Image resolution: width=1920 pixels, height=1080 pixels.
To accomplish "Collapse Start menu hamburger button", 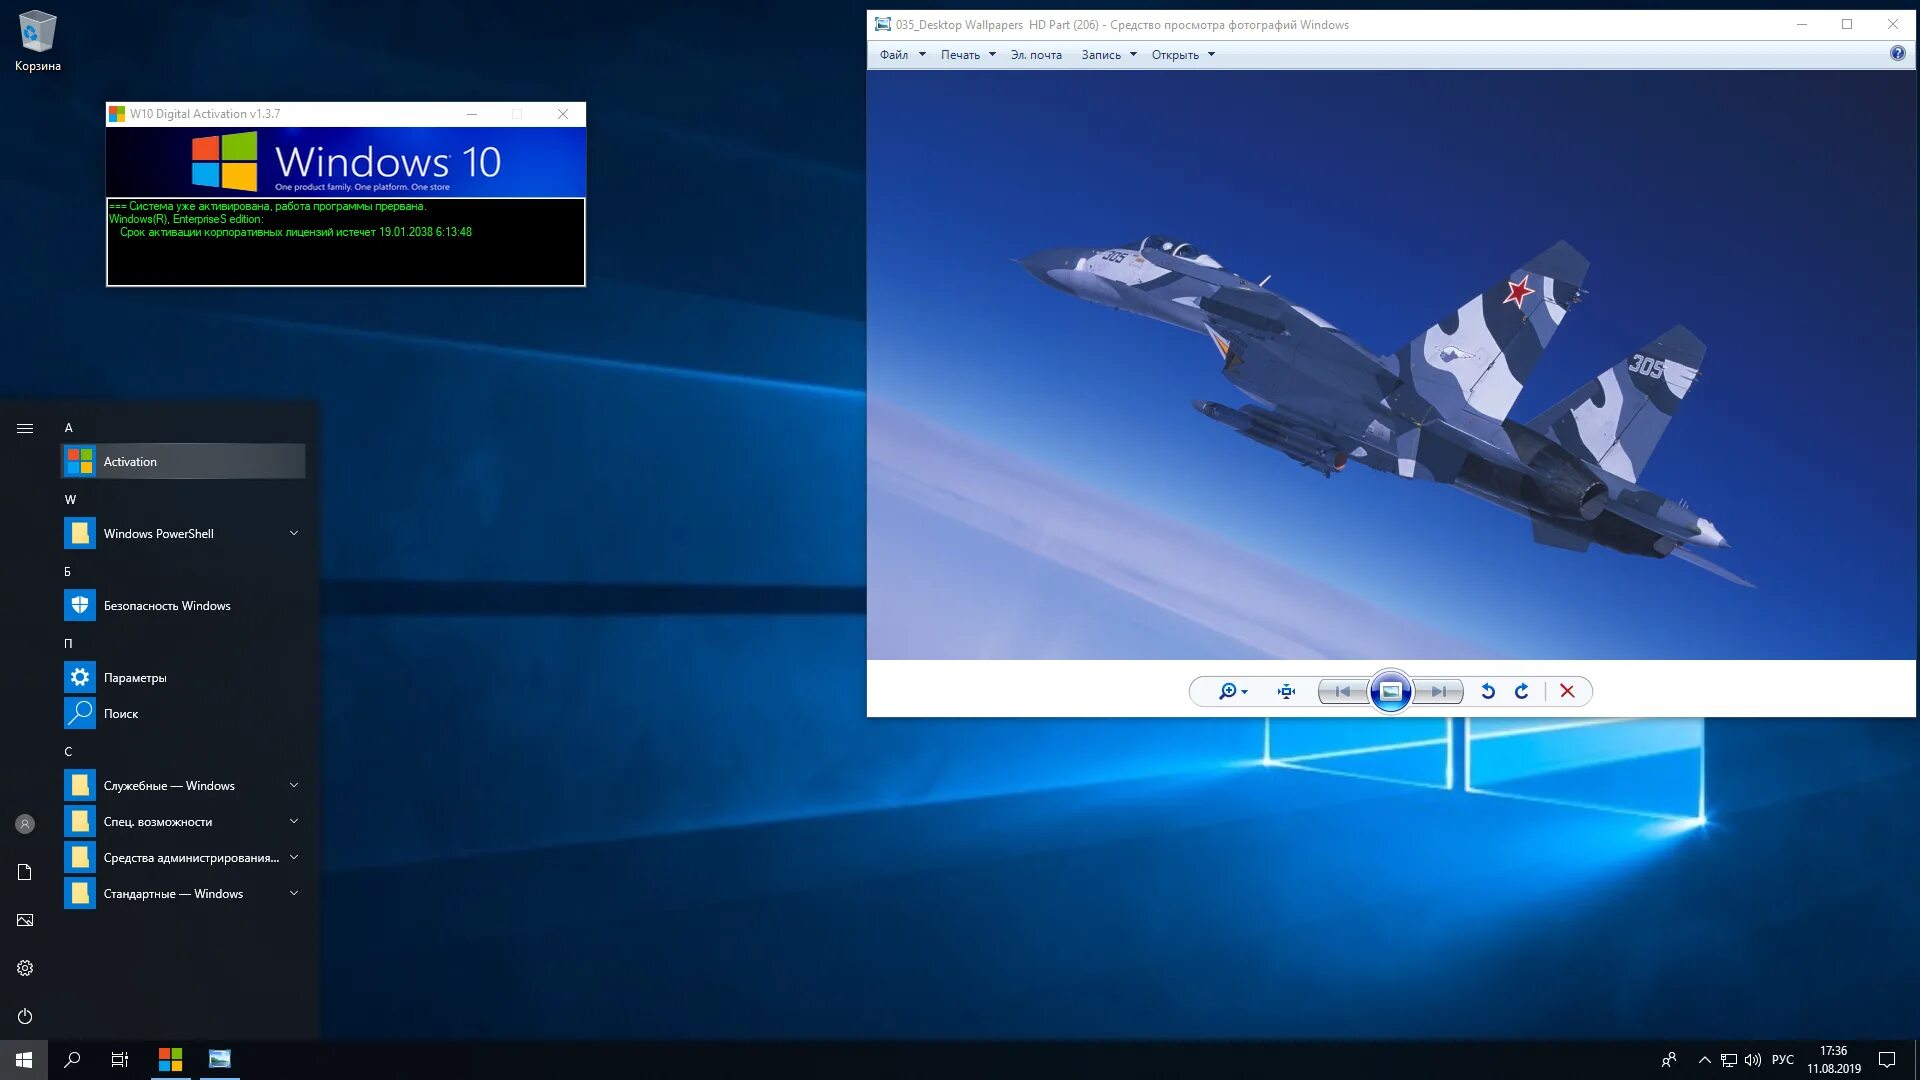I will pyautogui.click(x=25, y=428).
